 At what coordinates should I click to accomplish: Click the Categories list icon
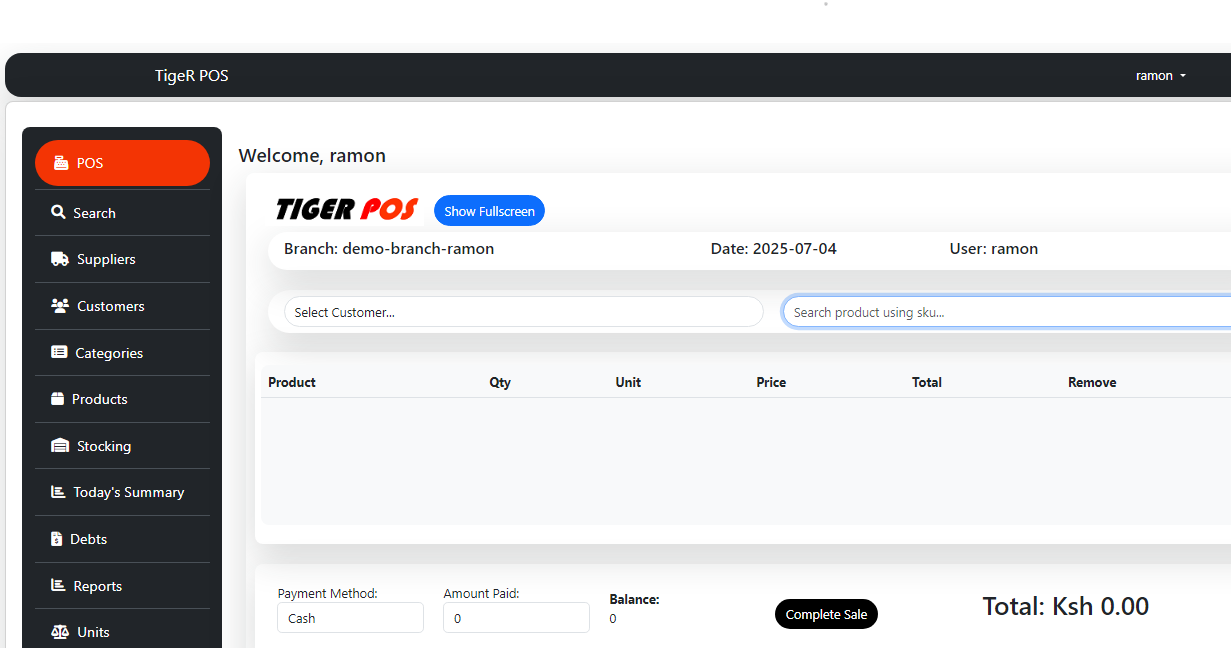click(x=59, y=352)
